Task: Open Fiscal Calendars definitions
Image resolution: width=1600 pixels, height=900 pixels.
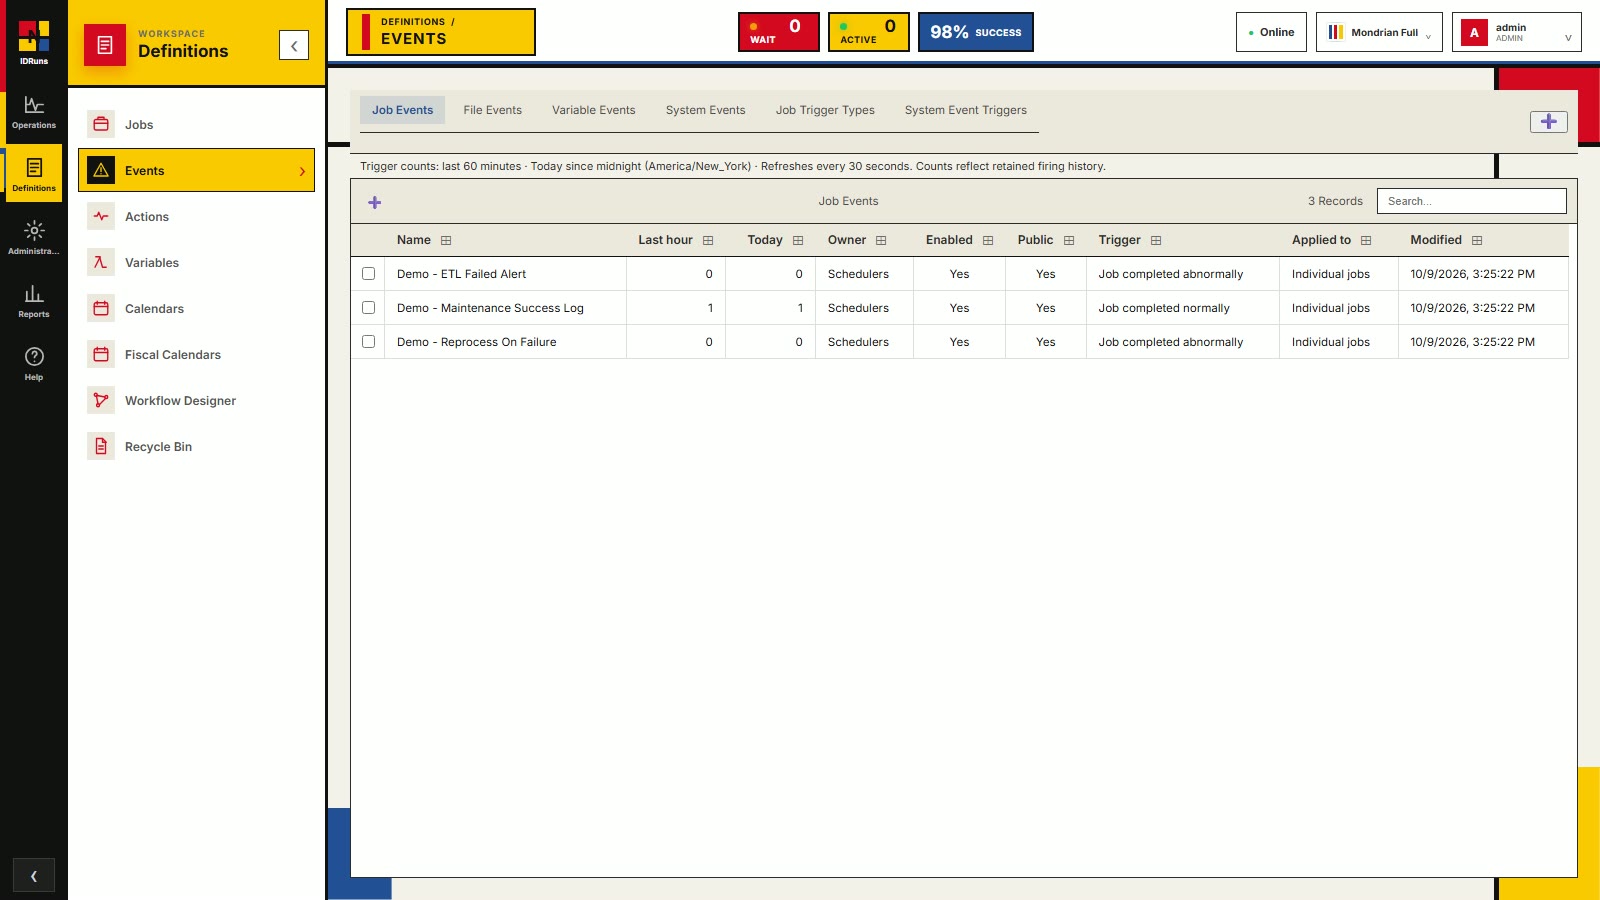Action: [x=196, y=355]
